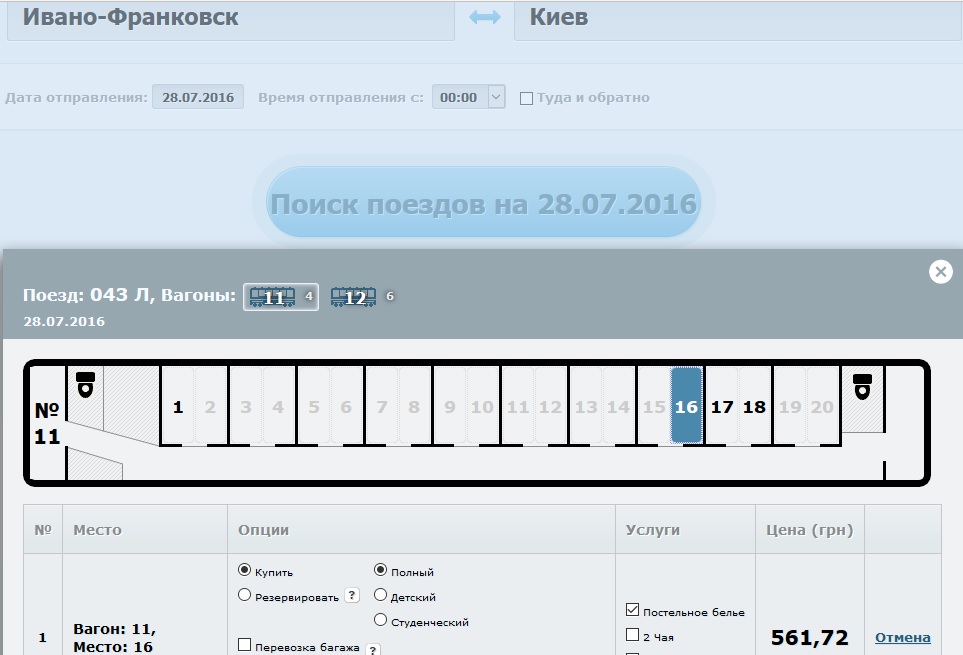Choose the Студенческий ticket type
963x655 pixels.
pyautogui.click(x=380, y=620)
